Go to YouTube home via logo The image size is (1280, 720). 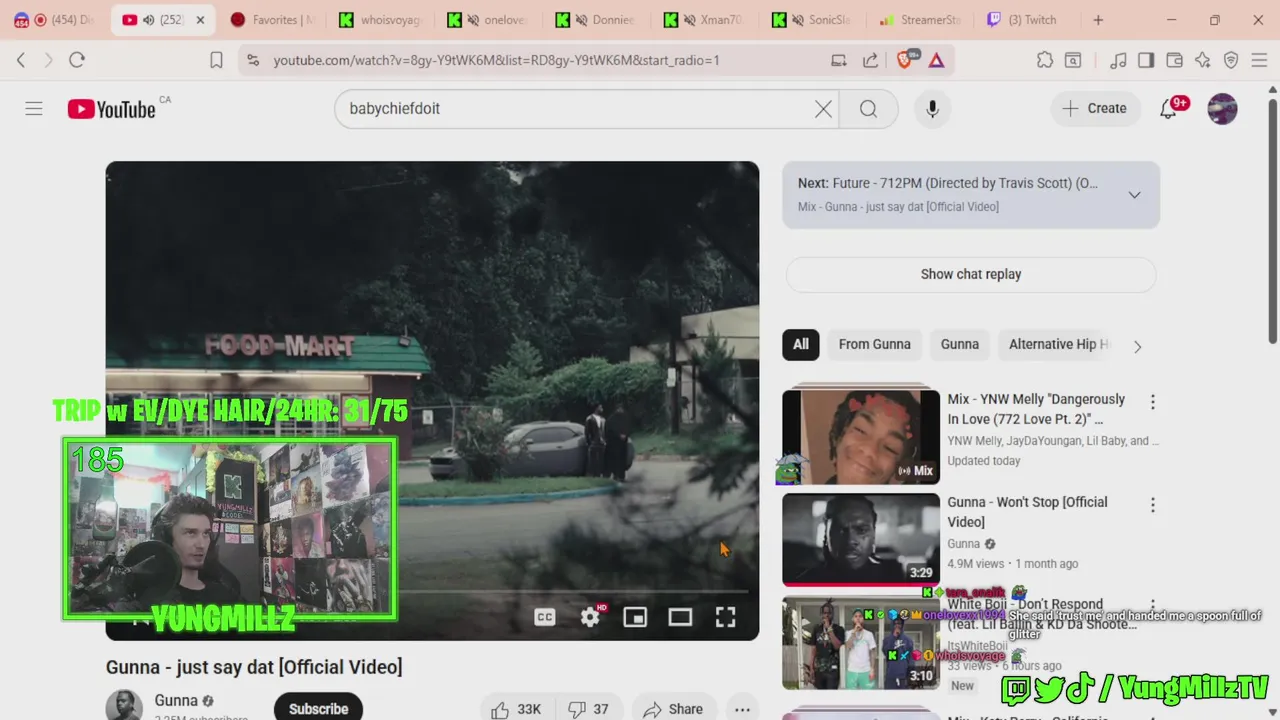point(112,109)
